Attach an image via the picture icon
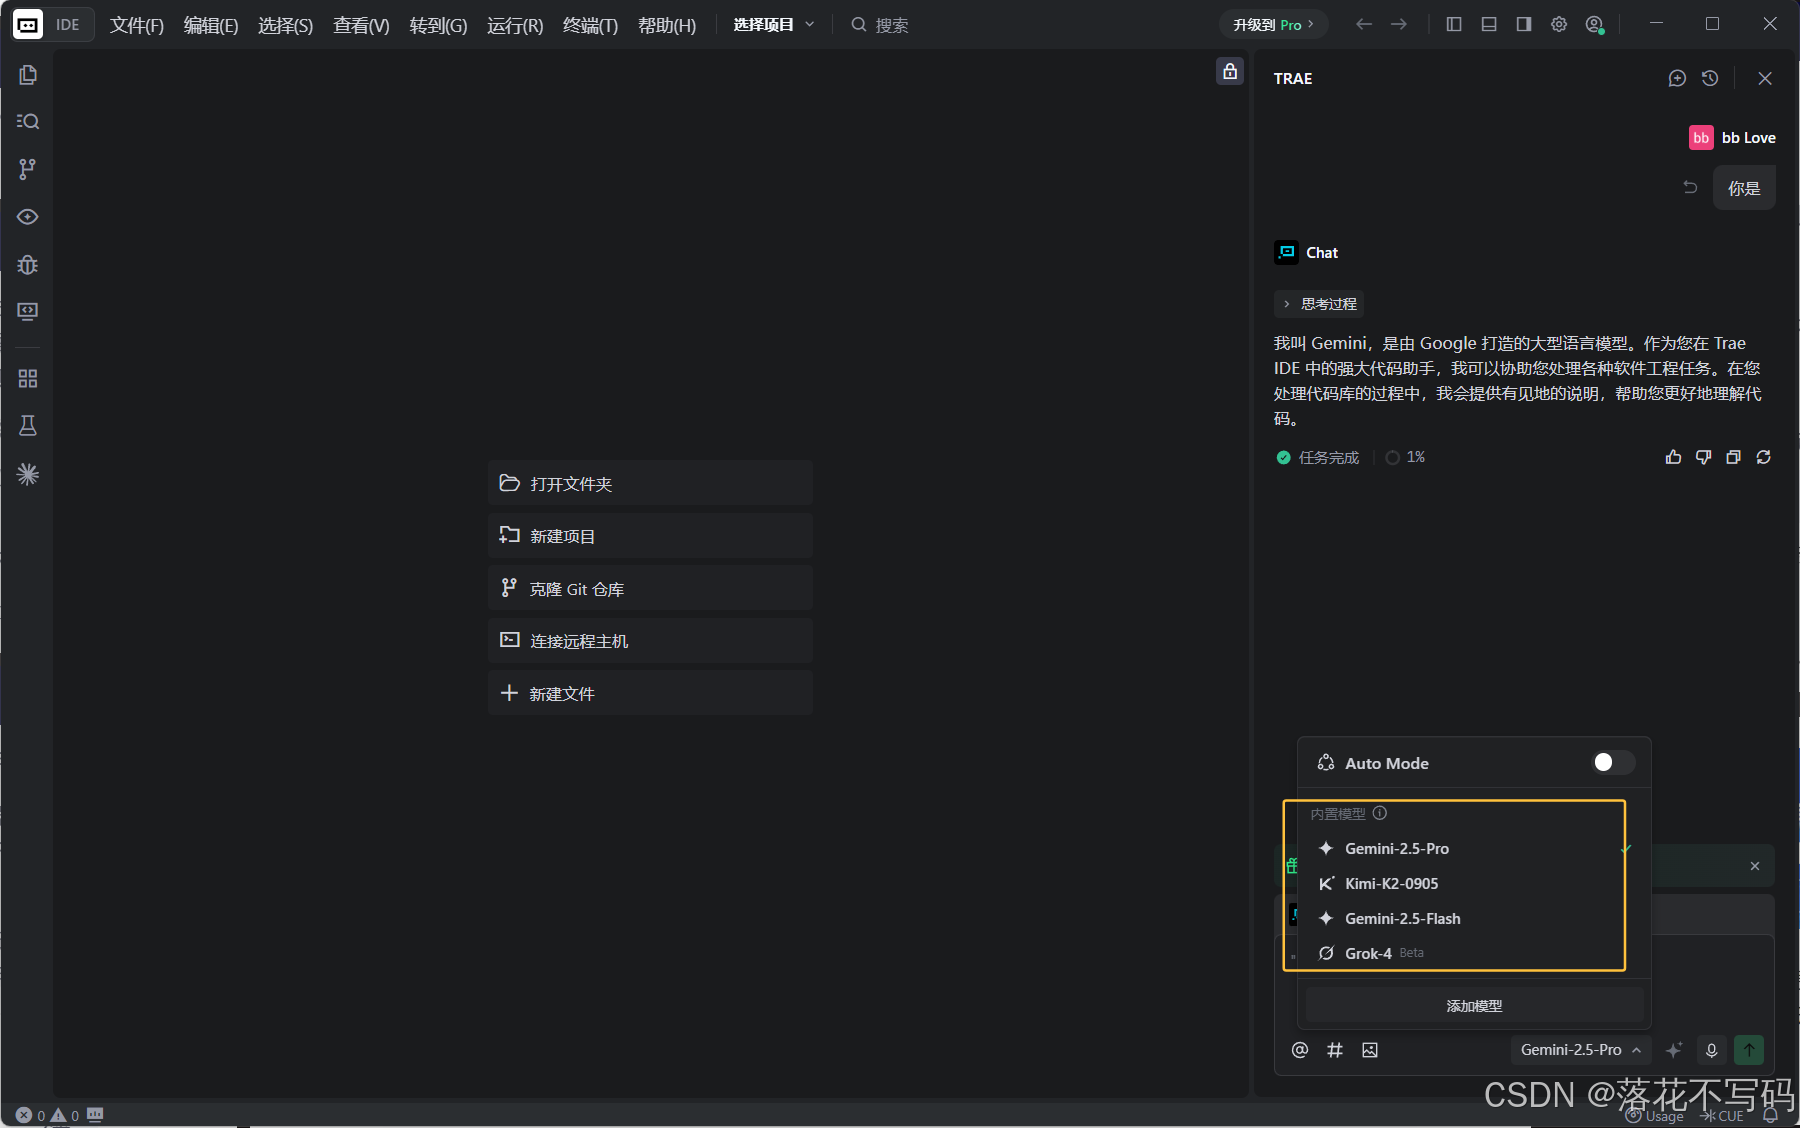This screenshot has height=1128, width=1800. 1370,1050
